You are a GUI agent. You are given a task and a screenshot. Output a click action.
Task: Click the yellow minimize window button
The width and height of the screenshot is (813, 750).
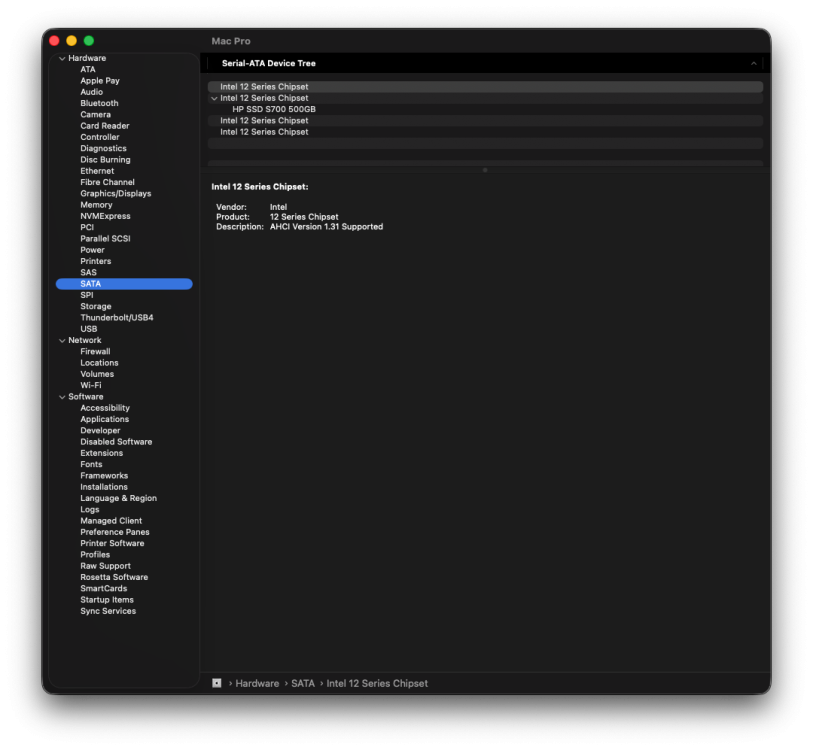pyautogui.click(x=72, y=40)
